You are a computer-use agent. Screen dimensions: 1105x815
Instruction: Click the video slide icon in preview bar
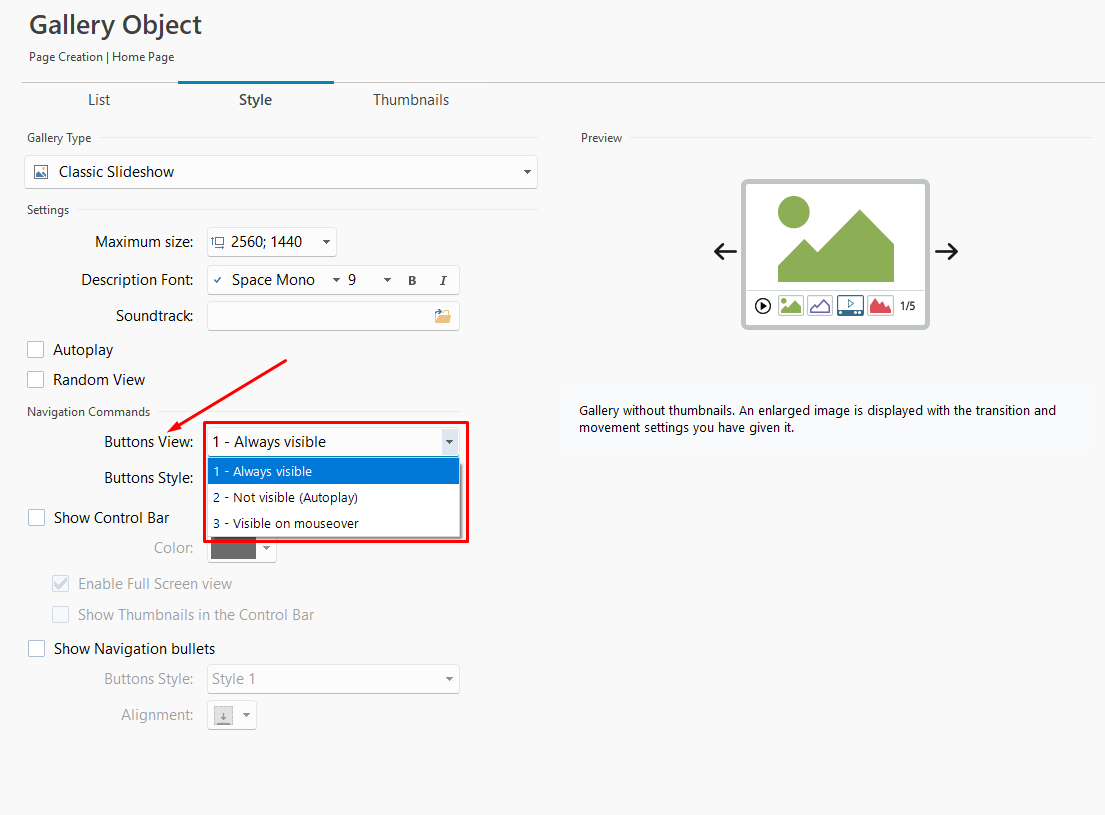(850, 306)
